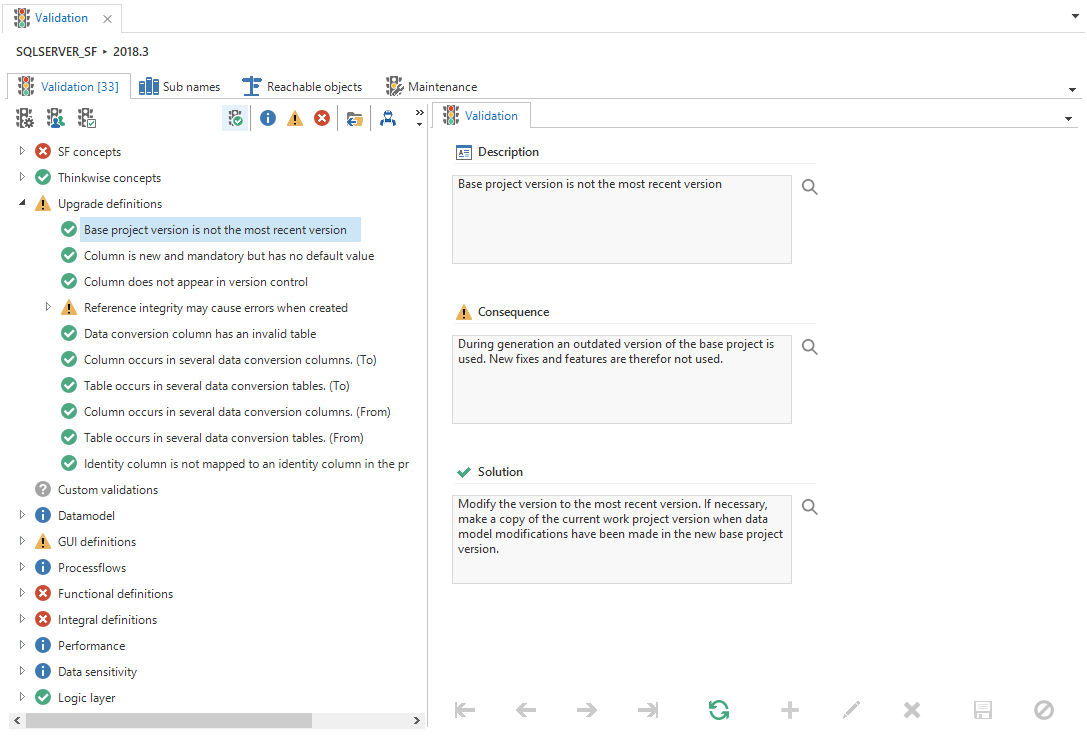Click the traffic light with checkmark icon
This screenshot has width=1087, height=738.
point(87,118)
